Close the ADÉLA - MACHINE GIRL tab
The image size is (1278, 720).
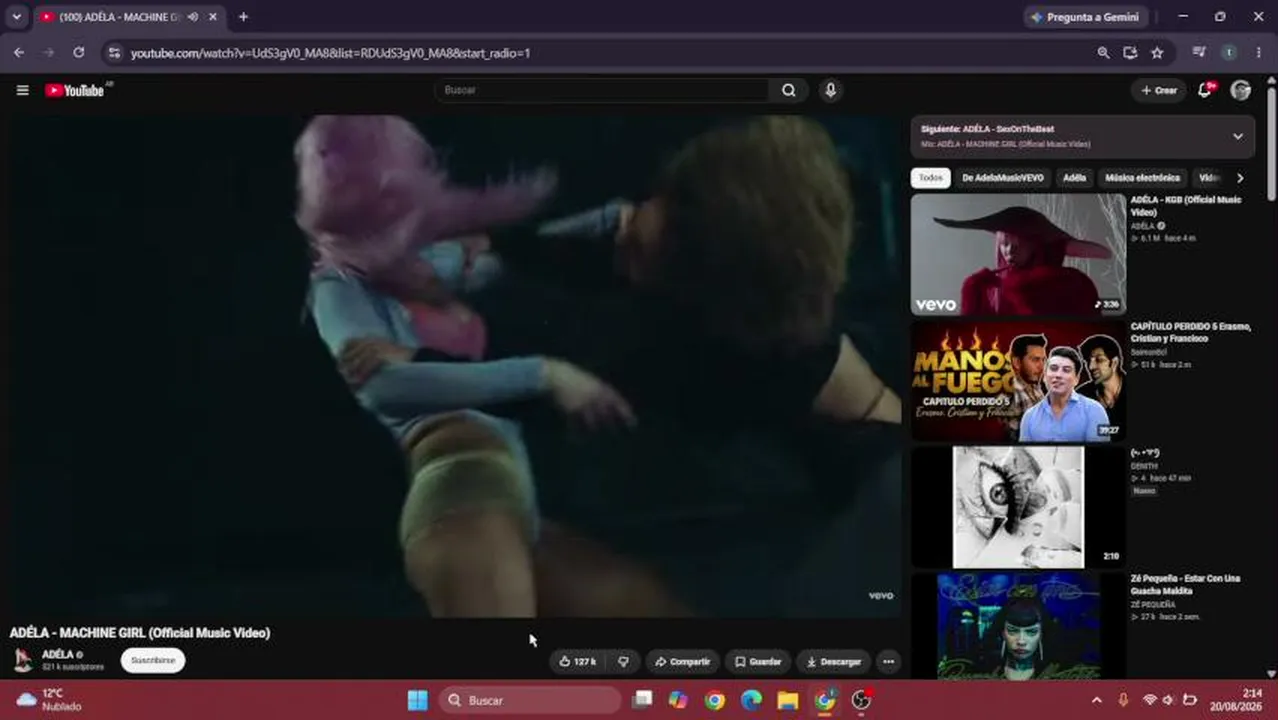(212, 17)
